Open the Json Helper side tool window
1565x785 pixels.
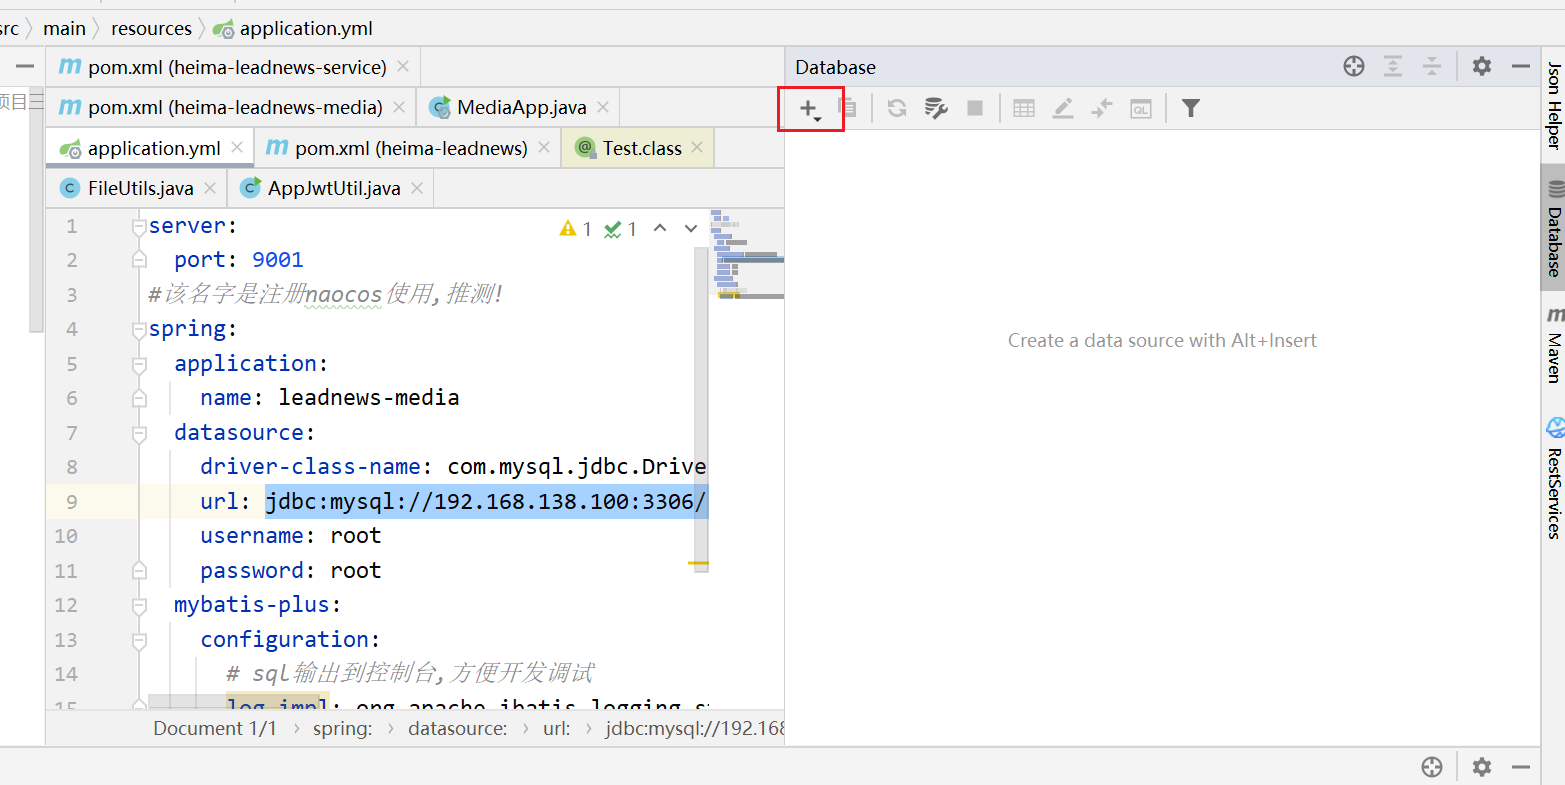point(1553,105)
